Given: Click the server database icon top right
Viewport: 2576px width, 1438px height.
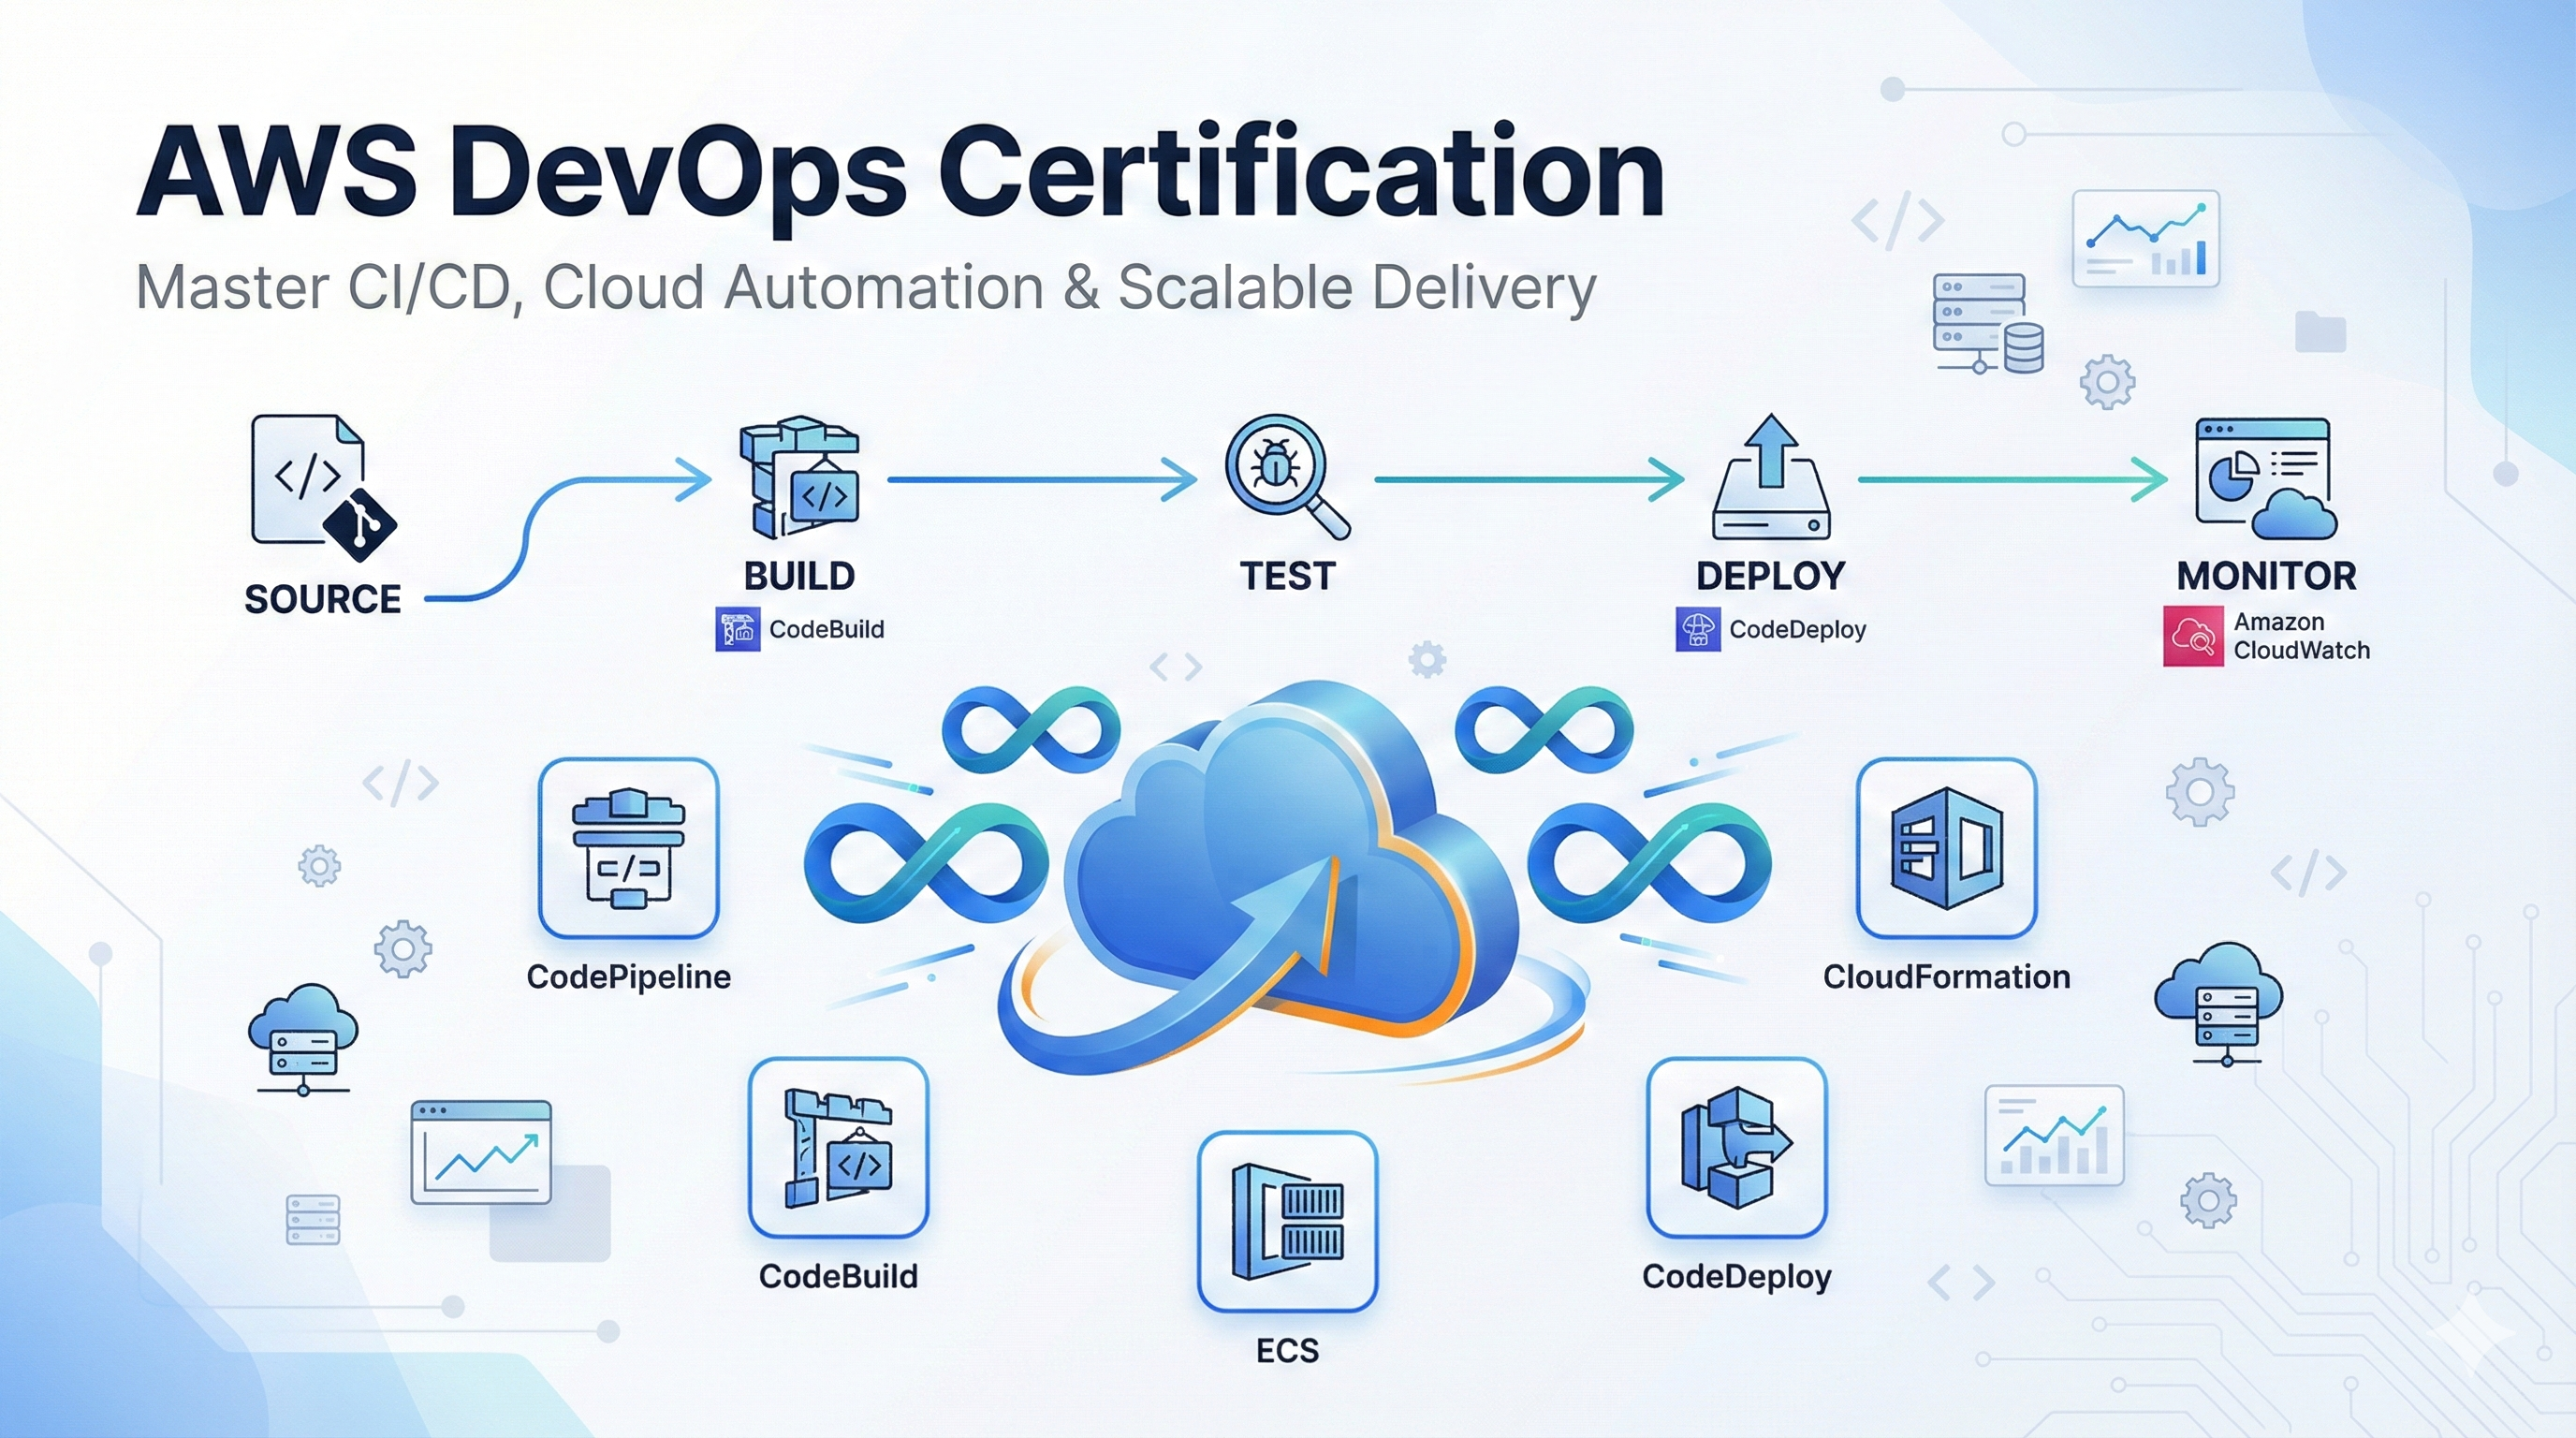Looking at the screenshot, I should tap(1986, 324).
